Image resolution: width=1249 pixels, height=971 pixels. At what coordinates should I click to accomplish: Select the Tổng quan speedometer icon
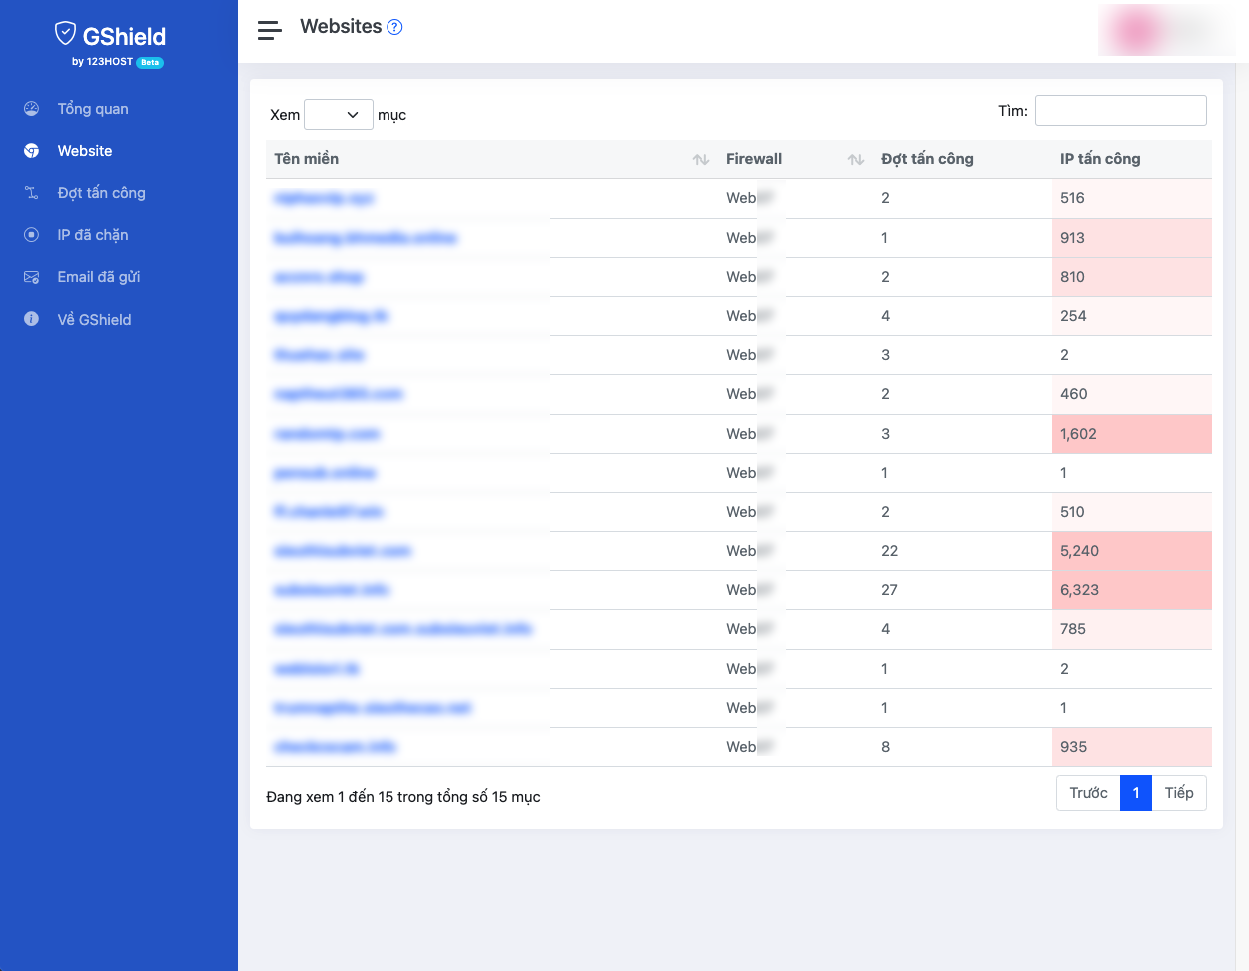(31, 108)
